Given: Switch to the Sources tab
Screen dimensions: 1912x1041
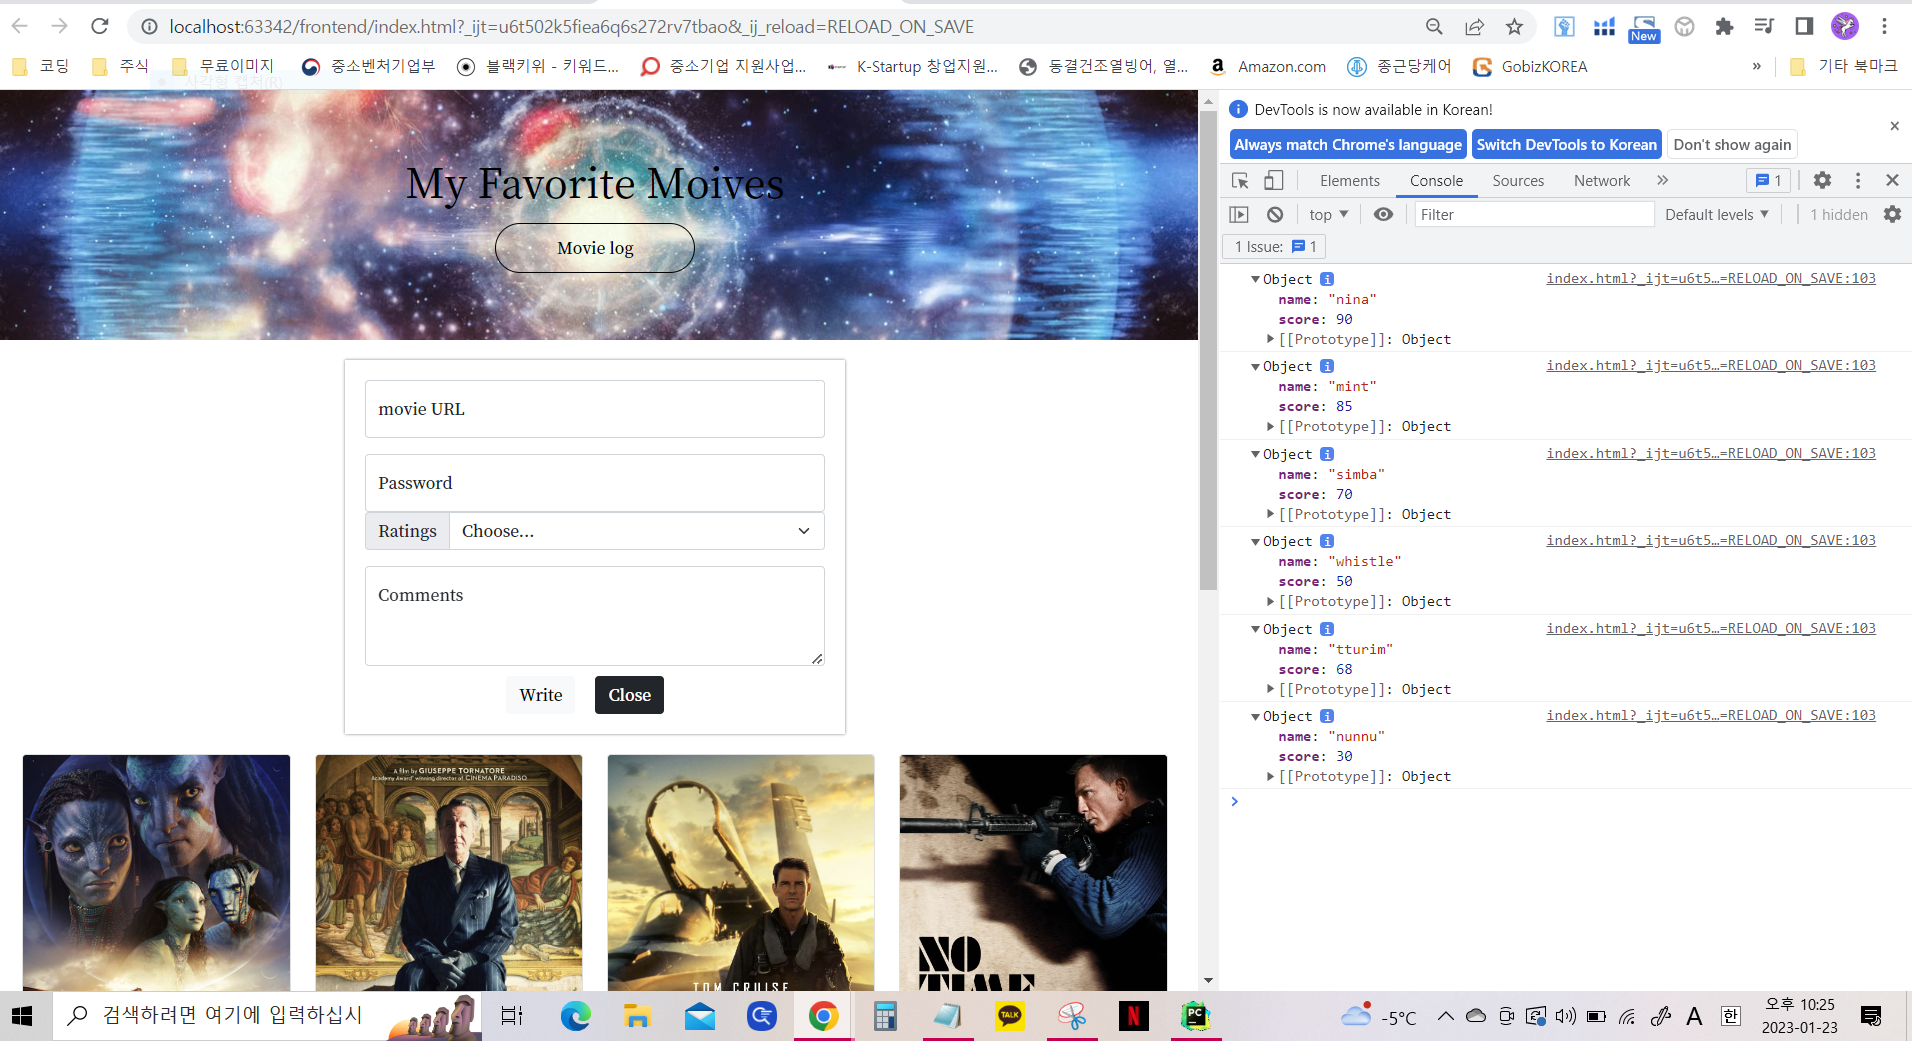Looking at the screenshot, I should [x=1518, y=180].
